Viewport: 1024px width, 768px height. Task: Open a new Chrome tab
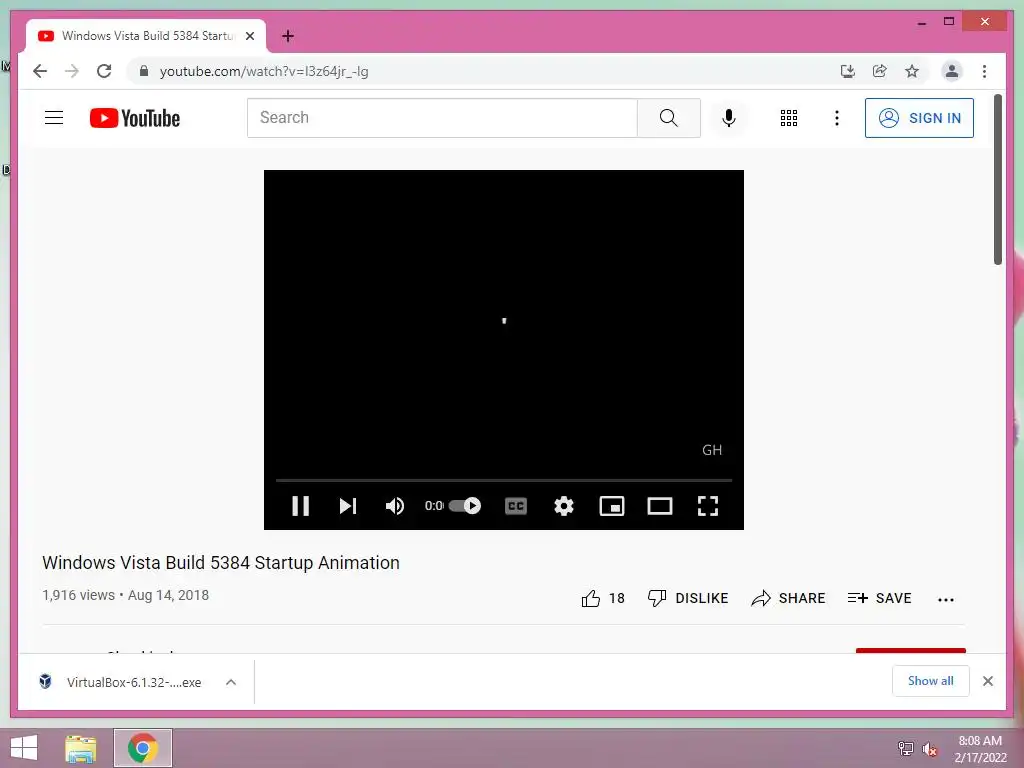click(x=288, y=36)
